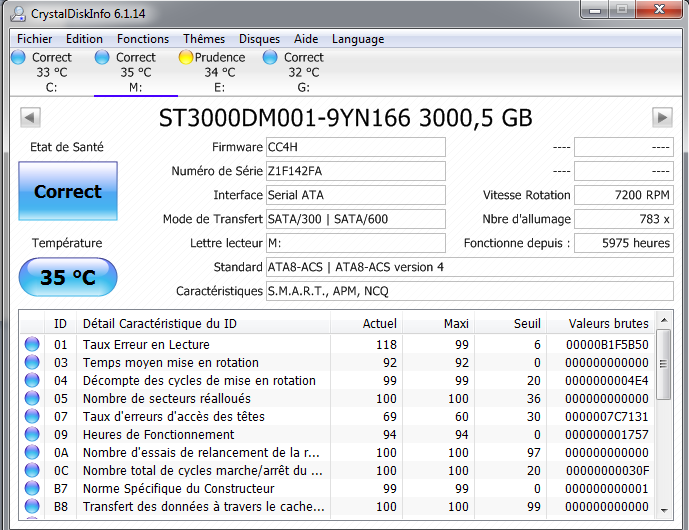Select drive G: status icon
Viewport: 689px width, 530px height.
pos(270,57)
